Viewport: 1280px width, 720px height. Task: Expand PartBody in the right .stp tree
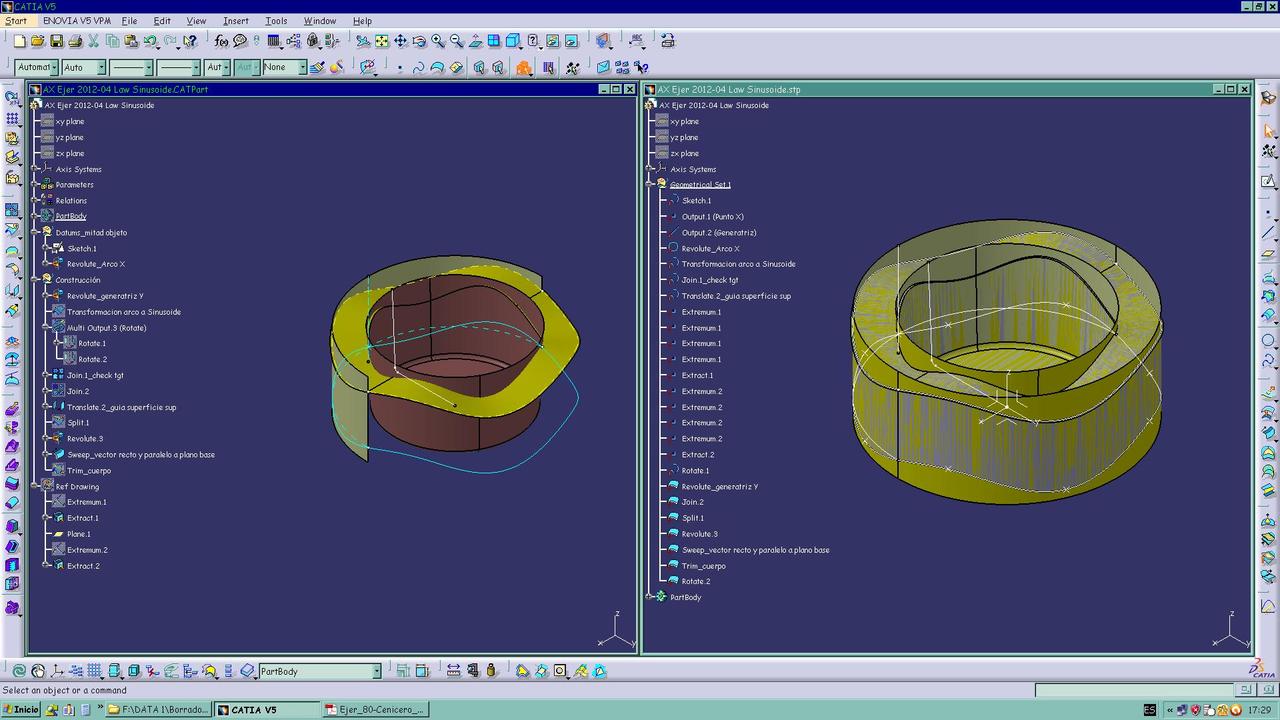(650, 597)
